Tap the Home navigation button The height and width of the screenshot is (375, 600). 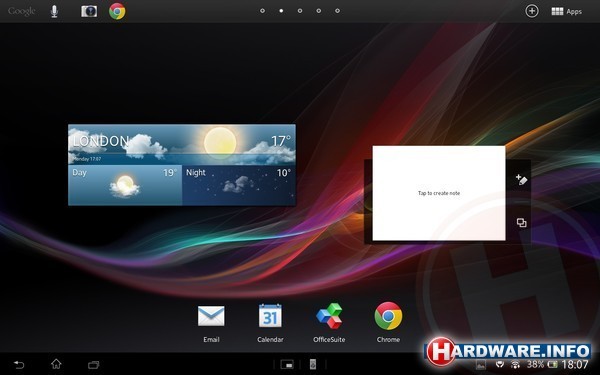coord(56,364)
